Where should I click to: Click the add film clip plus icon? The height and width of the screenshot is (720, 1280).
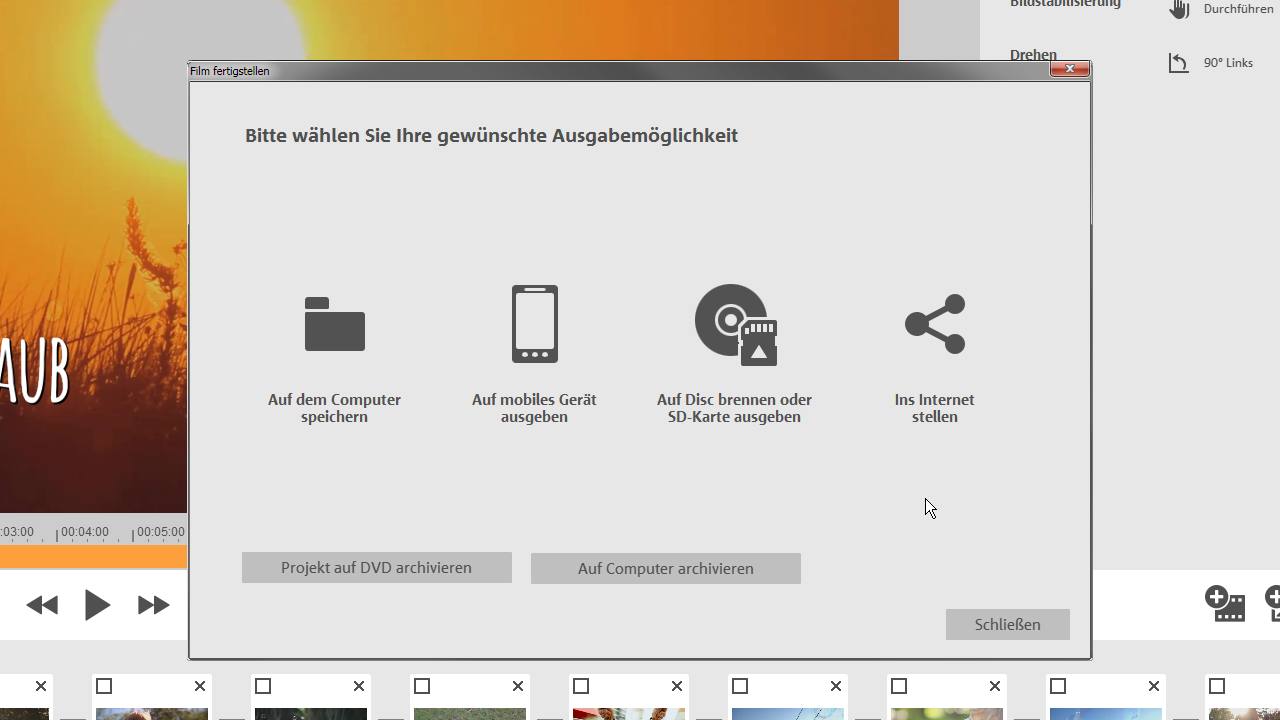pos(1225,604)
